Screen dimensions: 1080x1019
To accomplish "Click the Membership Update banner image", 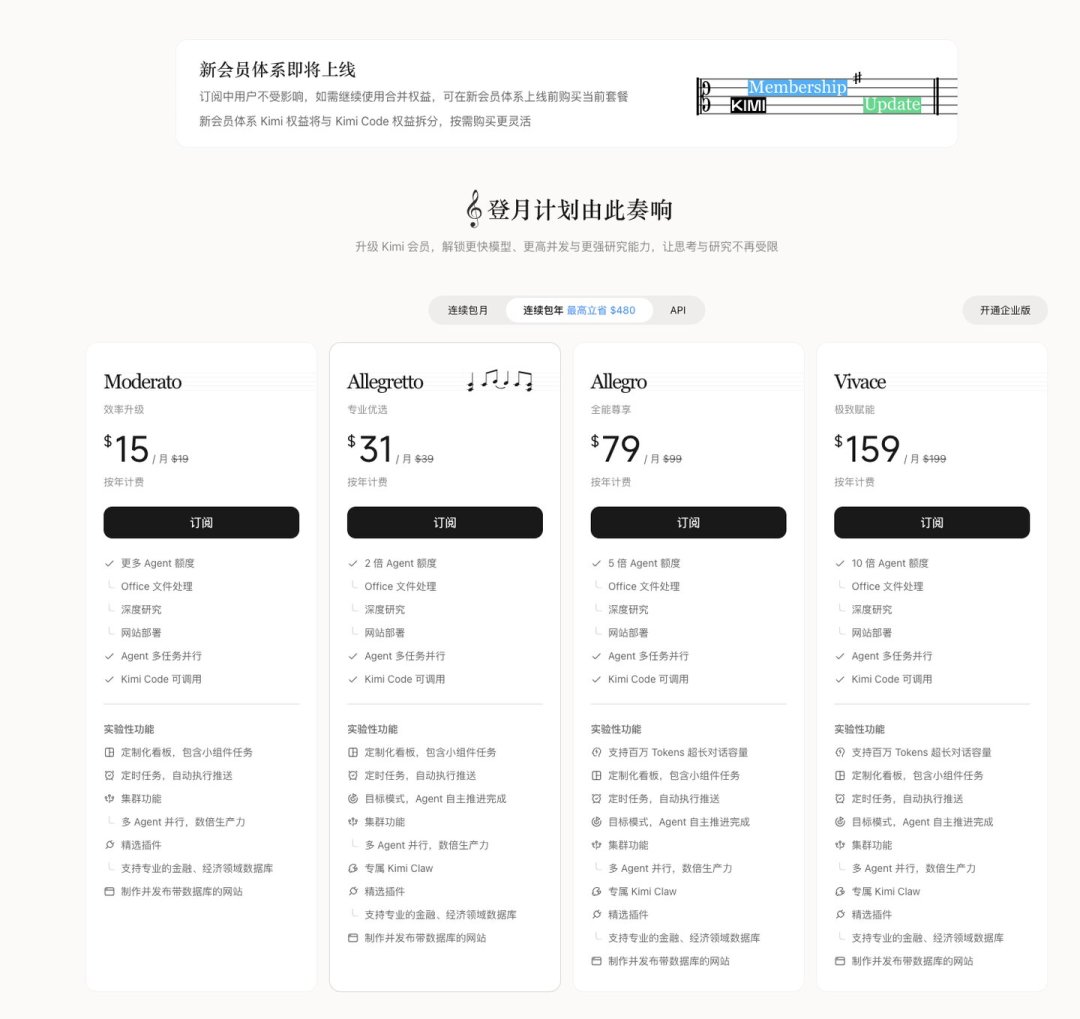I will point(827,95).
